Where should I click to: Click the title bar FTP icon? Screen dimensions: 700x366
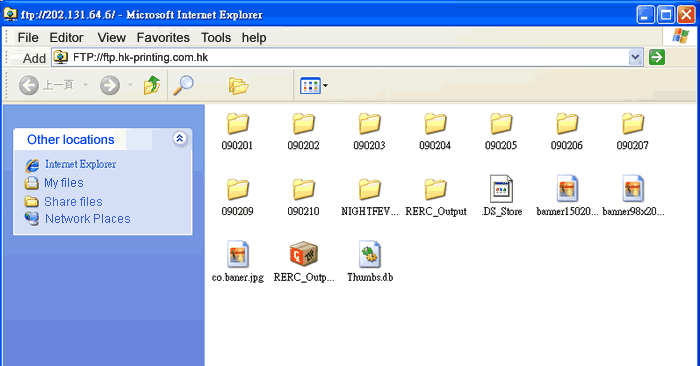9,14
